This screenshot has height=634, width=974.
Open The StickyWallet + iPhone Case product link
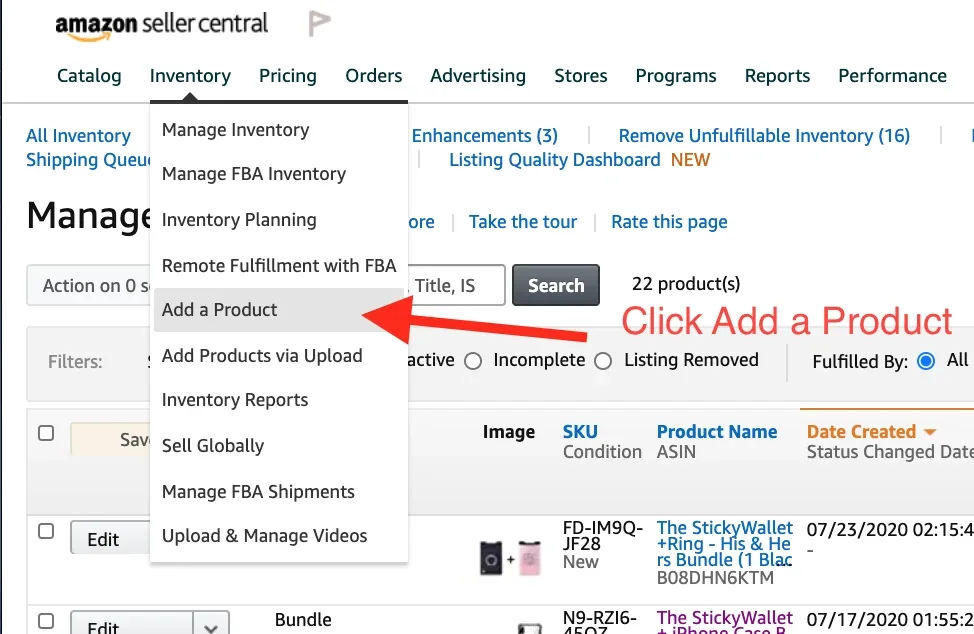(x=725, y=622)
